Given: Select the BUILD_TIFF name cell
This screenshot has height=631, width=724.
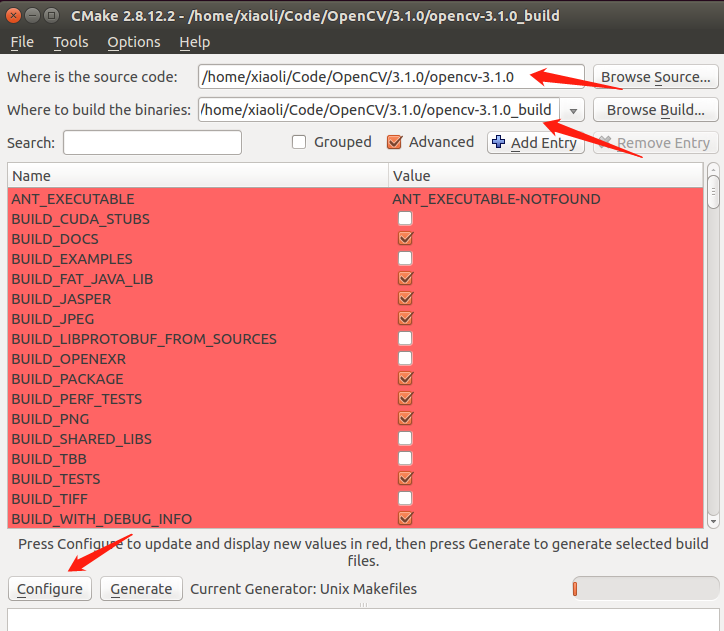Looking at the screenshot, I should (49, 499).
